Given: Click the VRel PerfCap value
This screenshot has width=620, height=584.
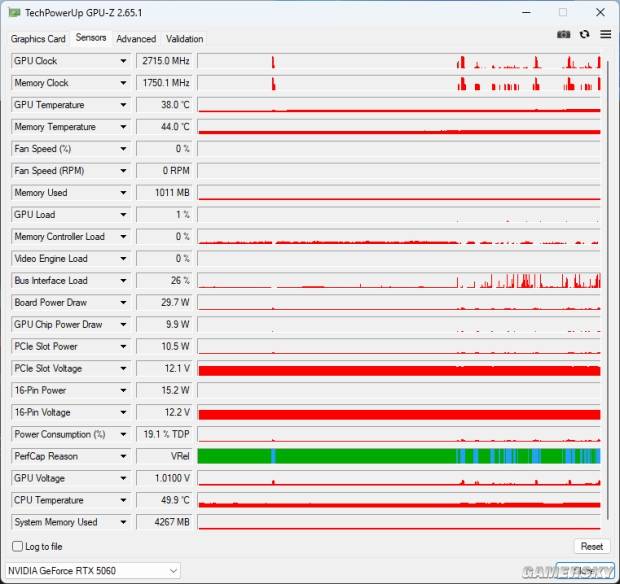Looking at the screenshot, I should click(164, 456).
